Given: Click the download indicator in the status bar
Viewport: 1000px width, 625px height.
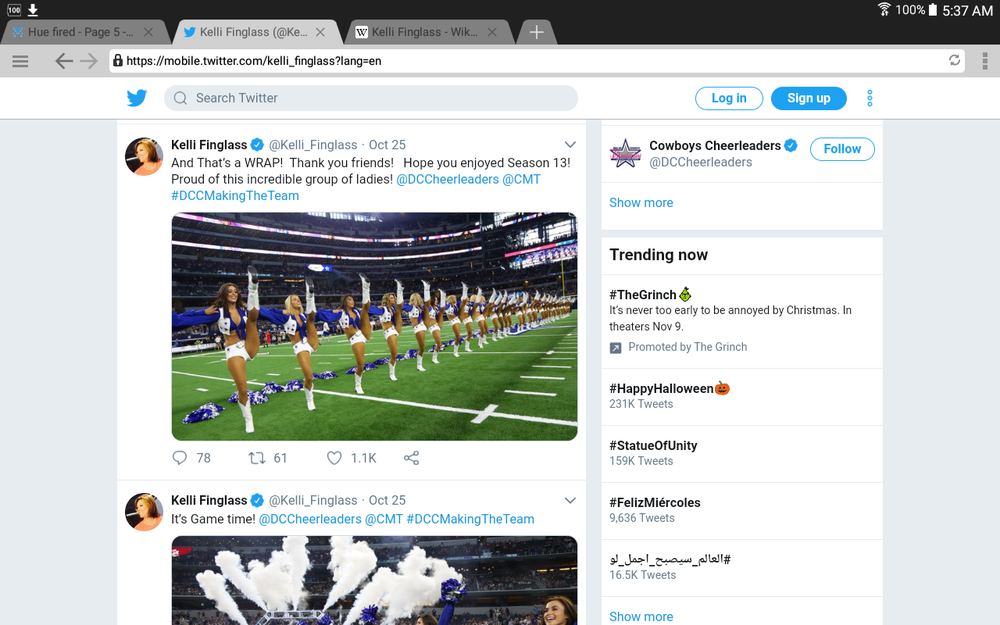Looking at the screenshot, I should (33, 10).
